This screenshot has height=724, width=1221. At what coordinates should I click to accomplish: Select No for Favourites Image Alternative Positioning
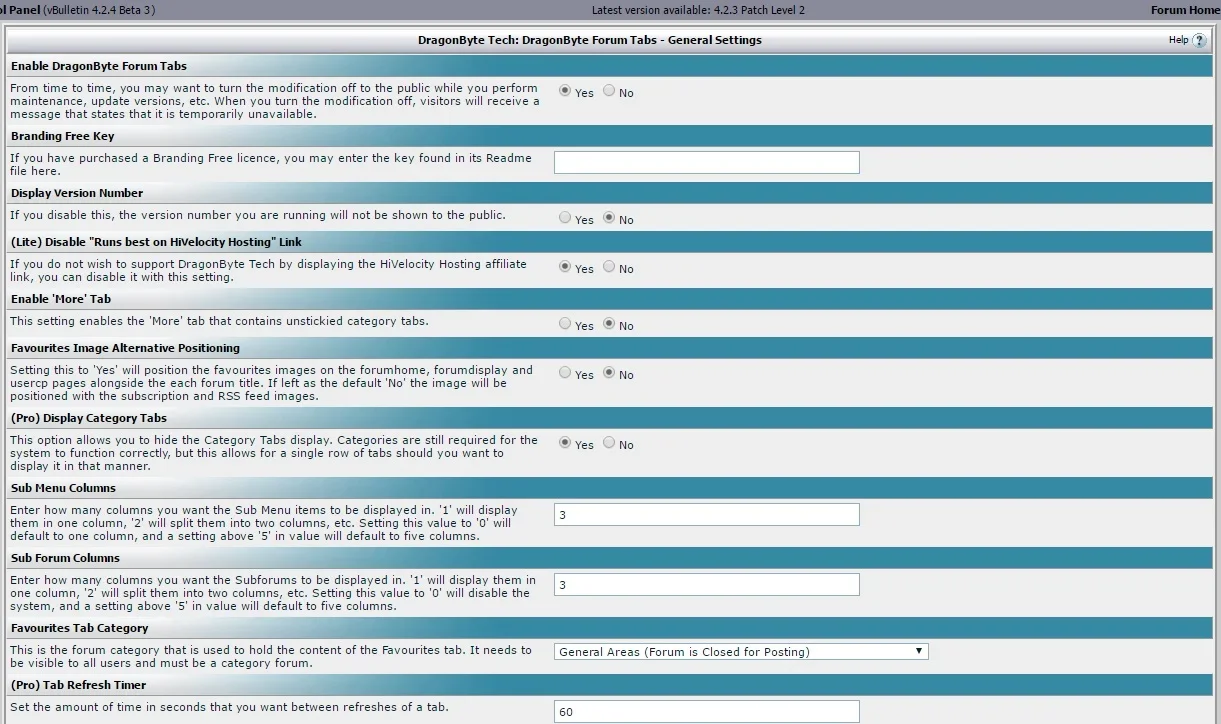coord(609,373)
